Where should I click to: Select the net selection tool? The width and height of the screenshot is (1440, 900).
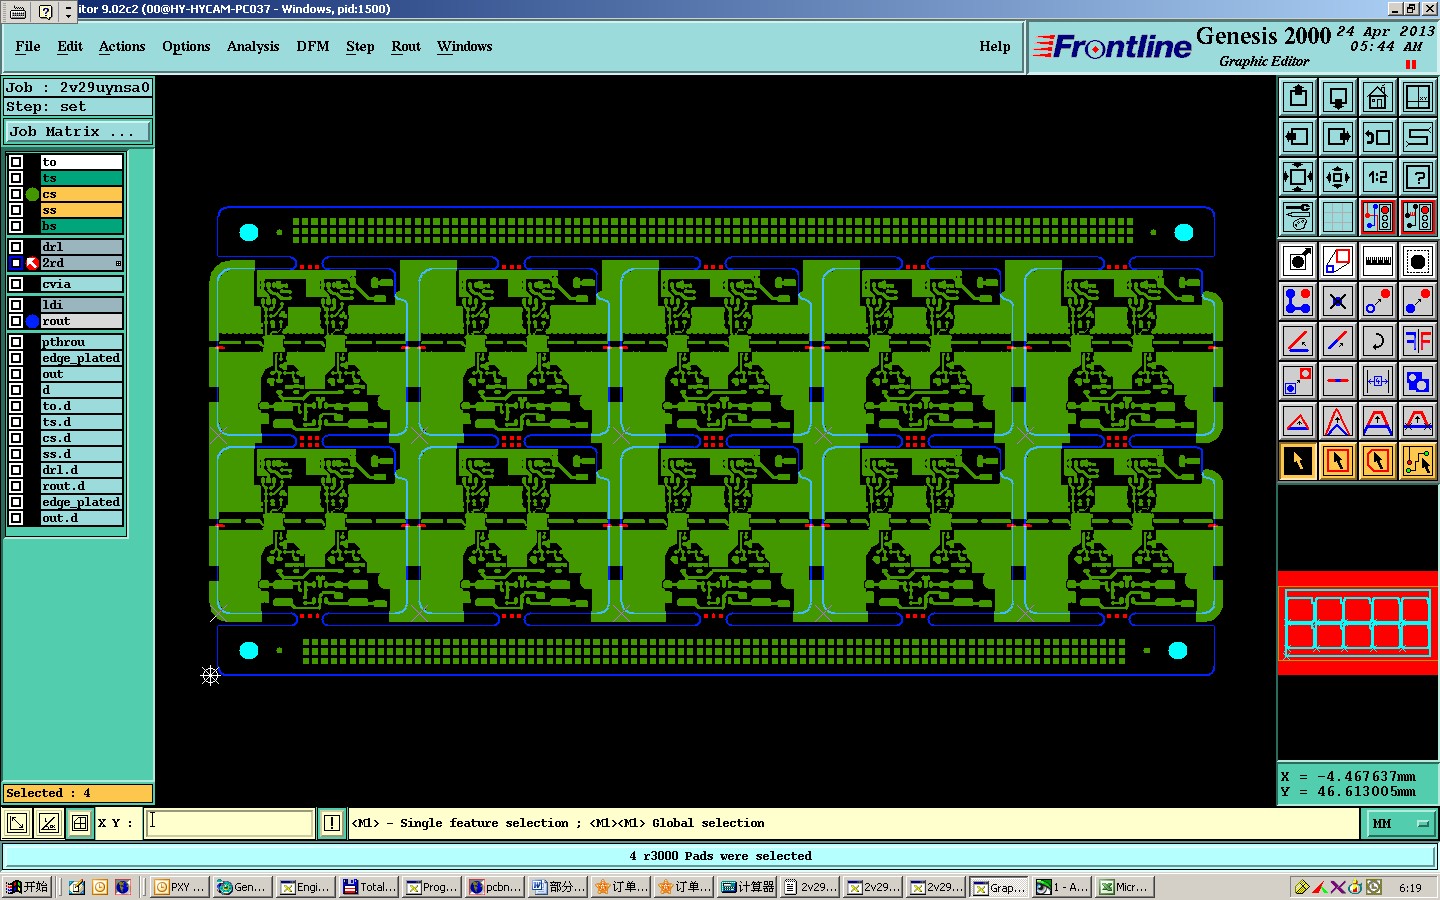pyautogui.click(x=1418, y=461)
